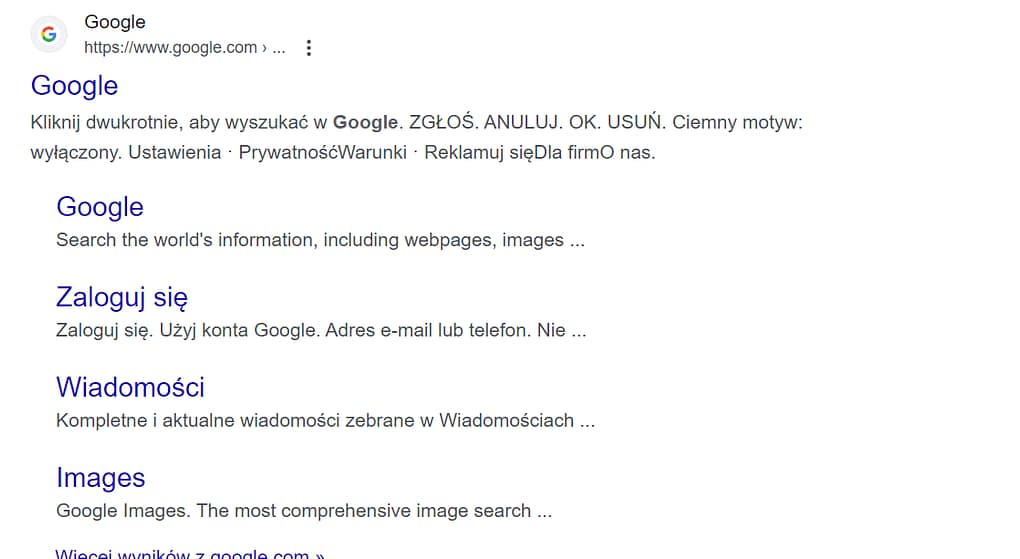Click the breadcrumb ellipsis after the URL
Viewport: 1020px width, 559px height.
pyautogui.click(x=279, y=48)
